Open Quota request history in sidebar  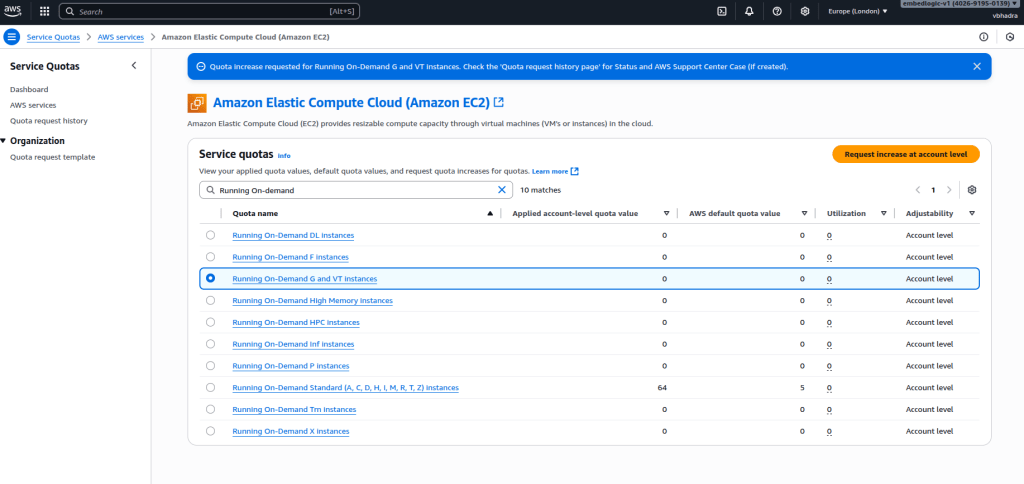tap(48, 120)
